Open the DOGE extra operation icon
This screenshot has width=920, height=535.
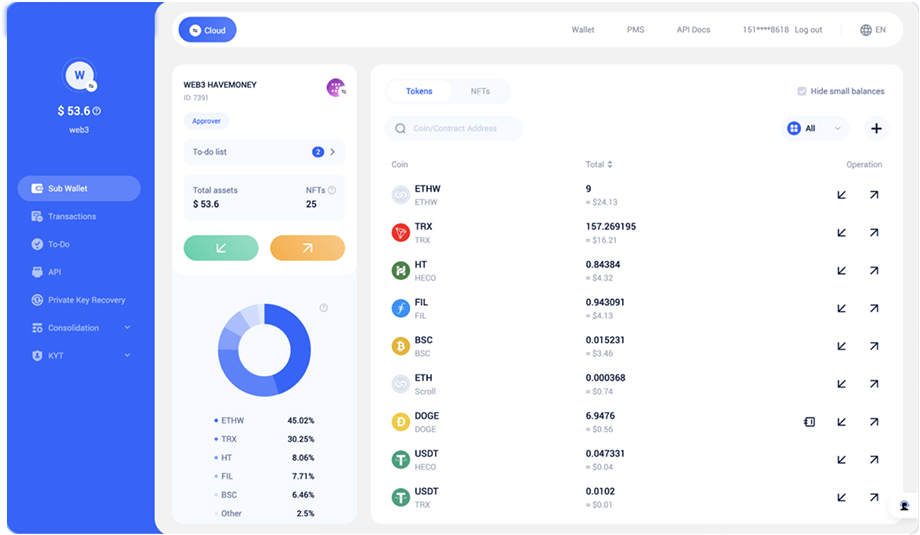pyautogui.click(x=809, y=422)
